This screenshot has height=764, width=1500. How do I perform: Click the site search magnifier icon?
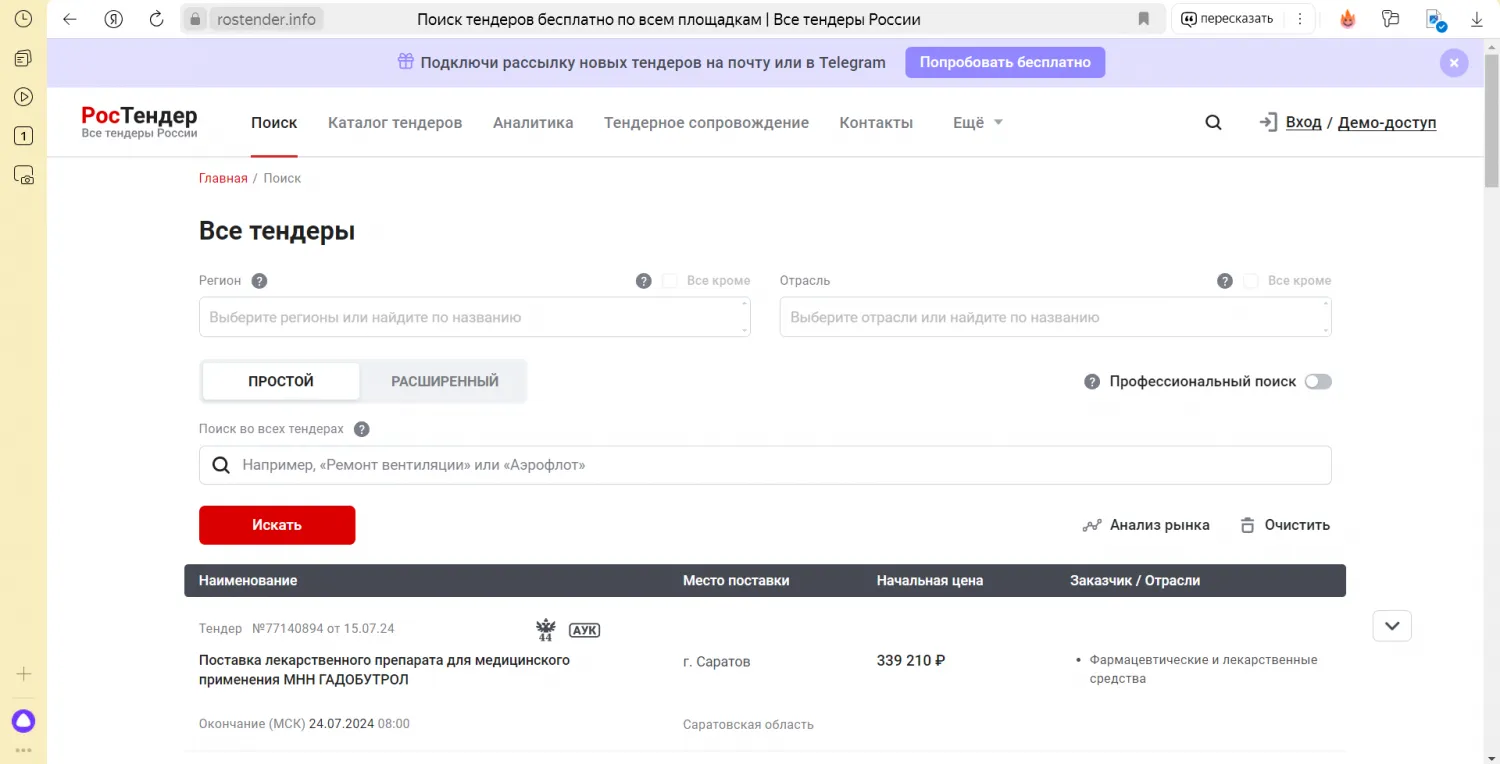(x=1213, y=123)
